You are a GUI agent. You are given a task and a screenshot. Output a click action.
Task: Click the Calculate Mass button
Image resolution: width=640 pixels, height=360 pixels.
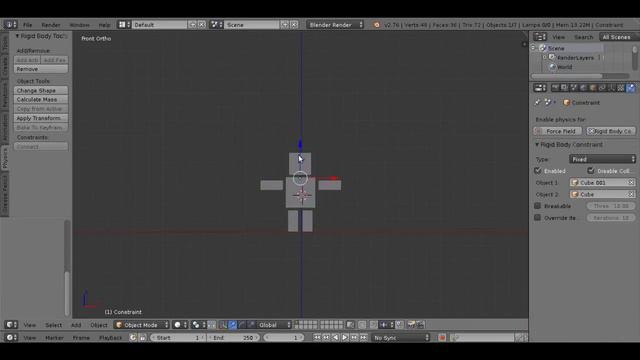pyautogui.click(x=41, y=99)
